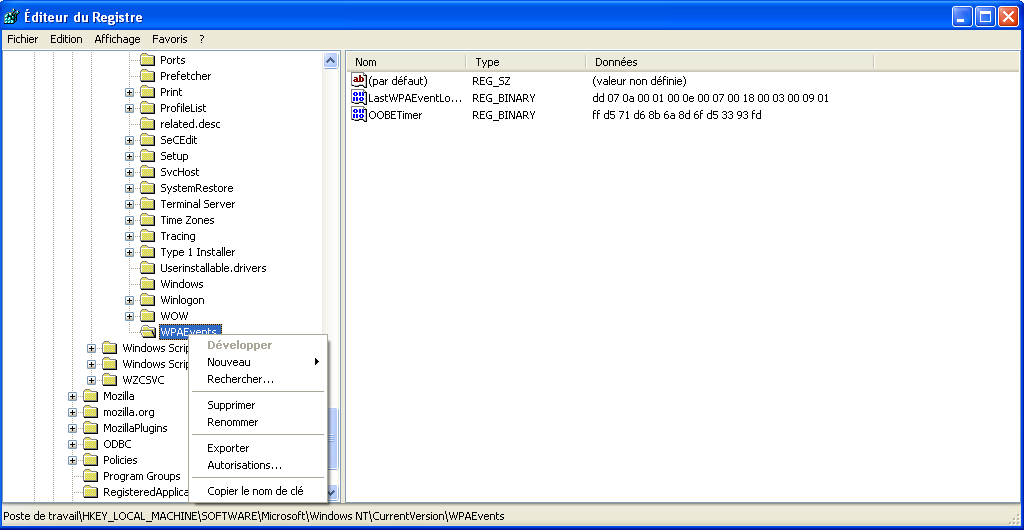Image resolution: width=1024 pixels, height=530 pixels.
Task: Expand the Winlogon key node
Action: tap(130, 300)
